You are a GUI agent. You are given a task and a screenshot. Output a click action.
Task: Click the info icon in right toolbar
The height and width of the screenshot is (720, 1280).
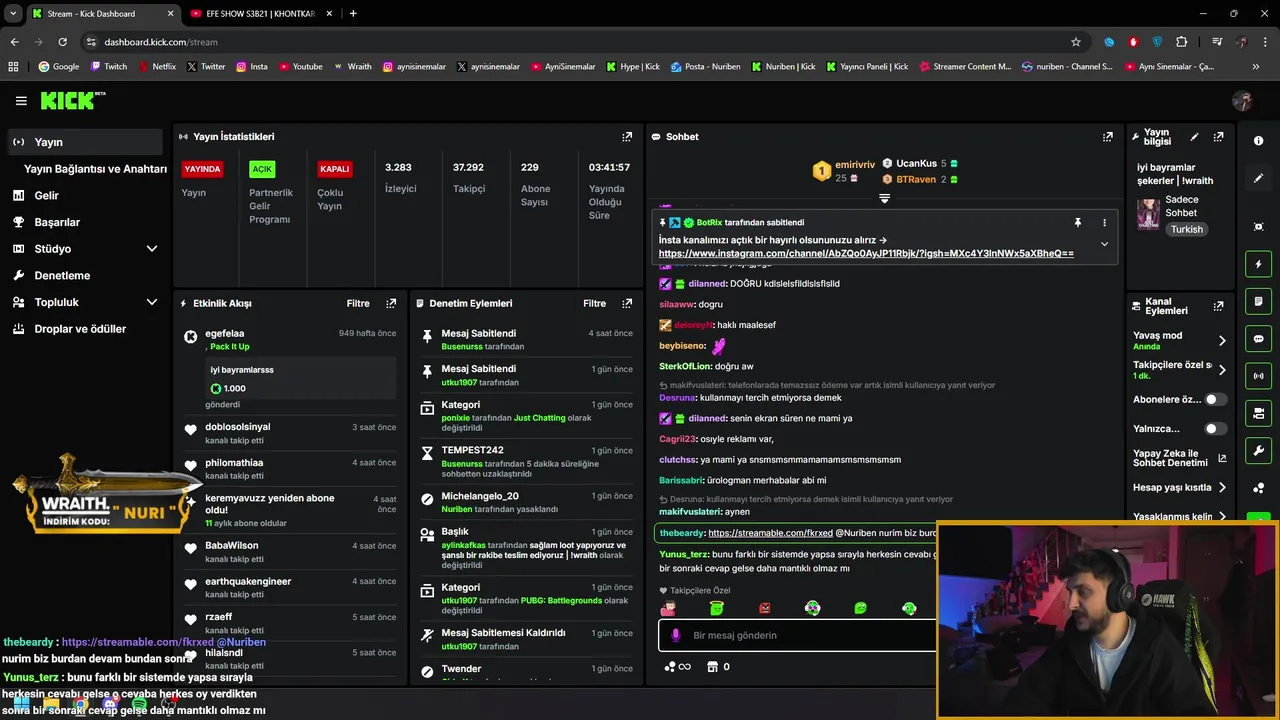click(1258, 141)
